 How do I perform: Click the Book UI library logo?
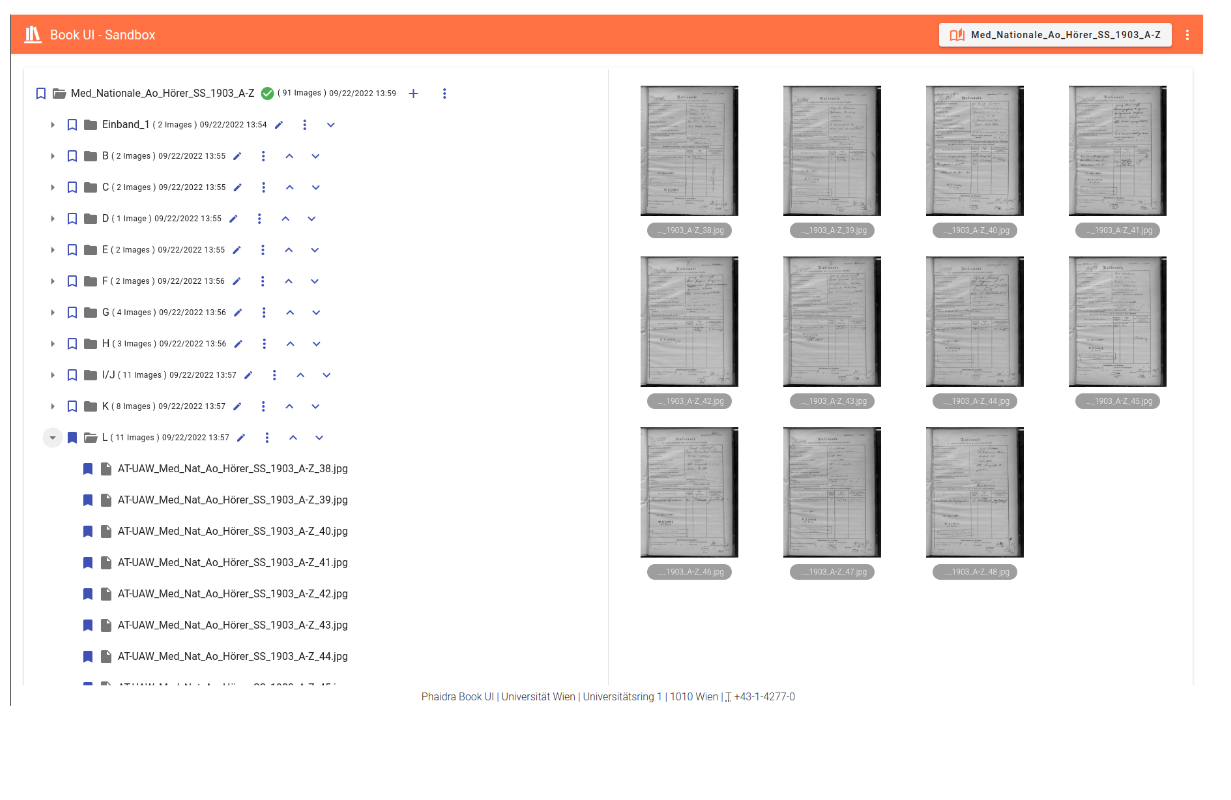click(x=33, y=35)
